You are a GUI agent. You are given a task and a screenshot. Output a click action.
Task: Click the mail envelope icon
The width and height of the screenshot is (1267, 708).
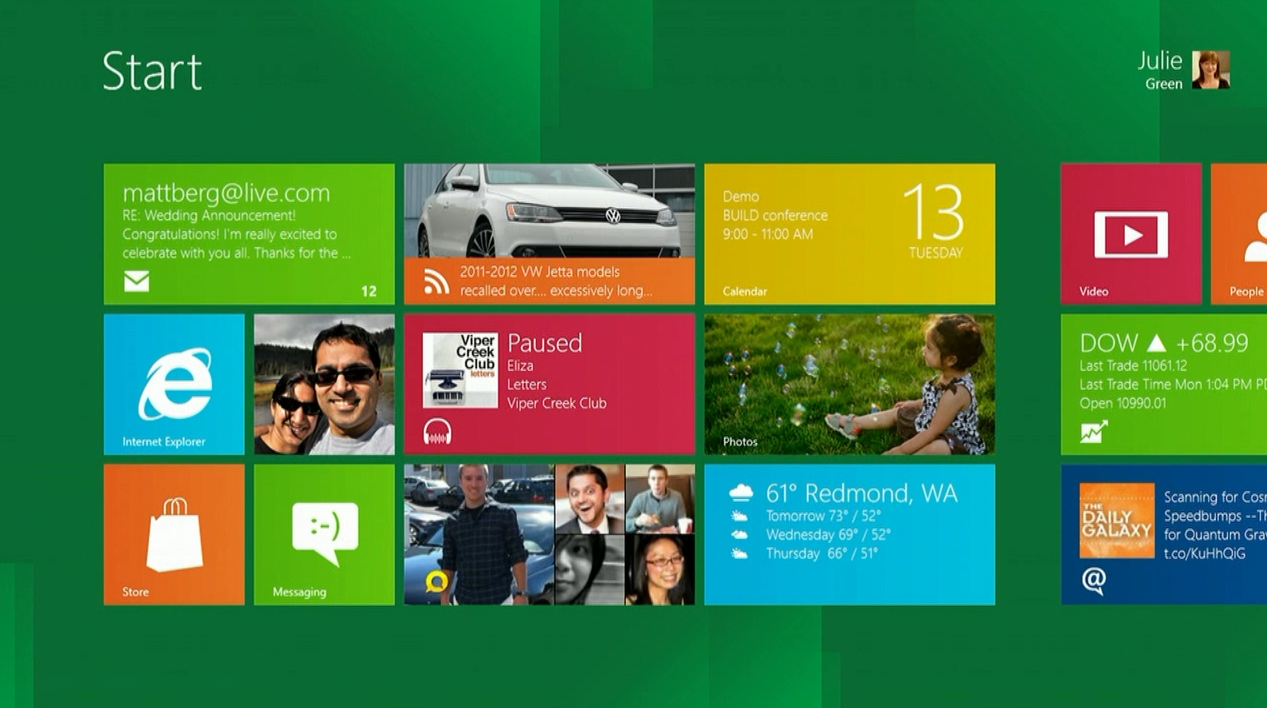pos(137,282)
